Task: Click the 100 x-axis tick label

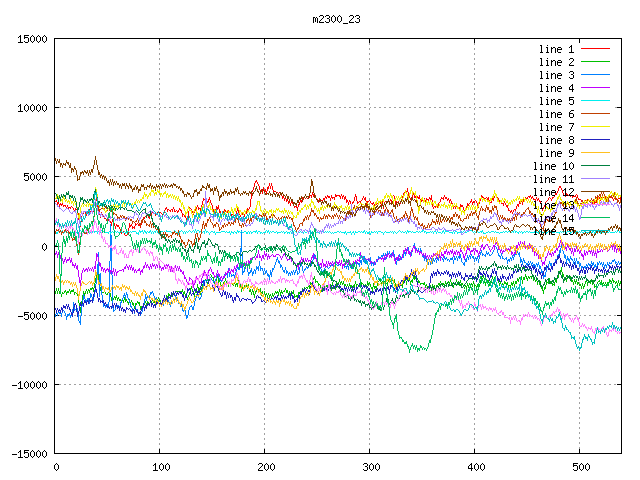Action: coord(160,467)
